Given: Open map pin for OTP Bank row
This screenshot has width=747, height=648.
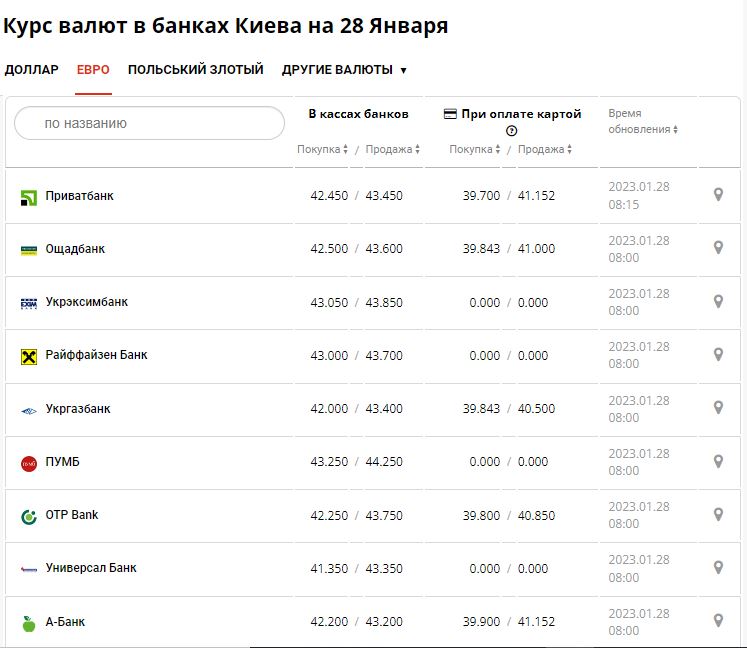Looking at the screenshot, I should (x=718, y=514).
